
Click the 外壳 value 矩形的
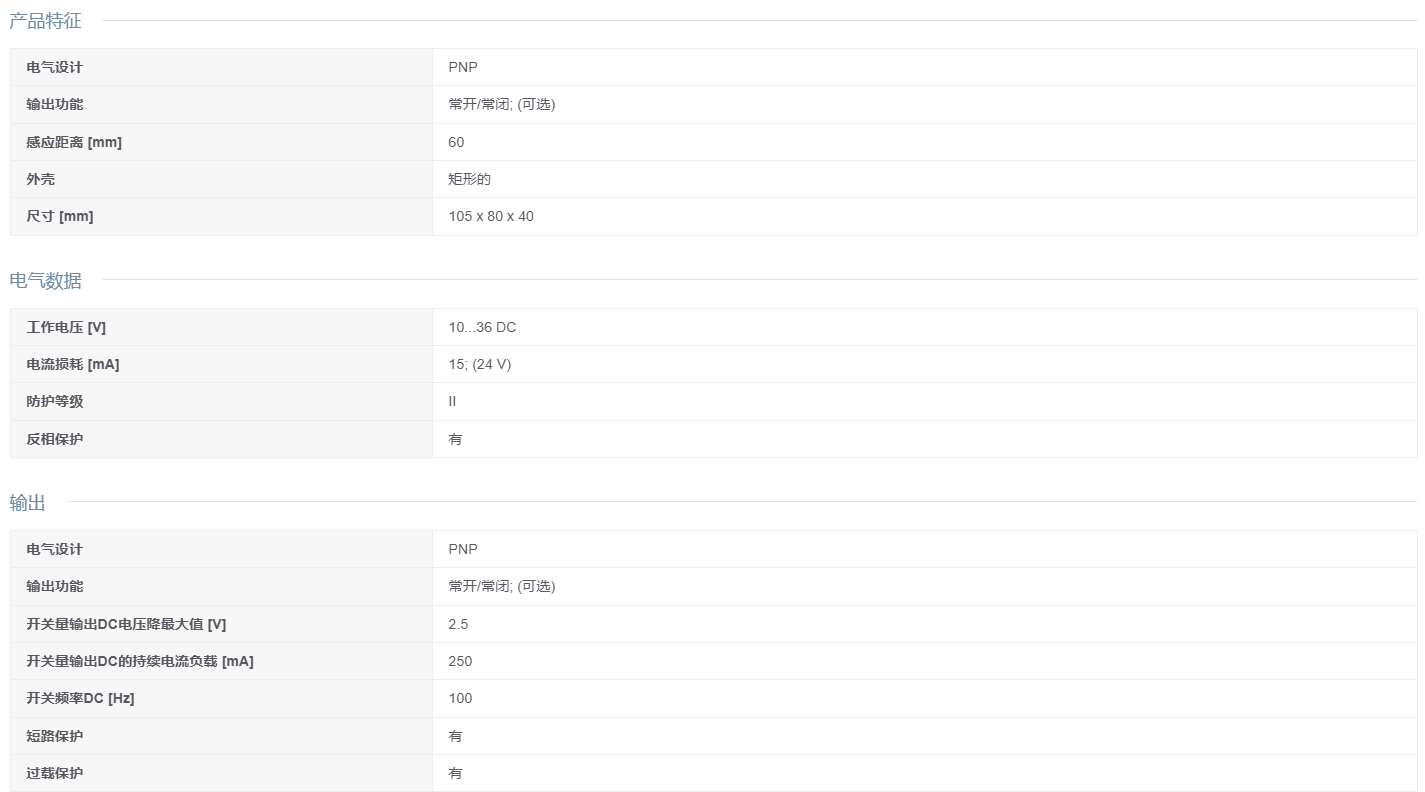[x=469, y=179]
